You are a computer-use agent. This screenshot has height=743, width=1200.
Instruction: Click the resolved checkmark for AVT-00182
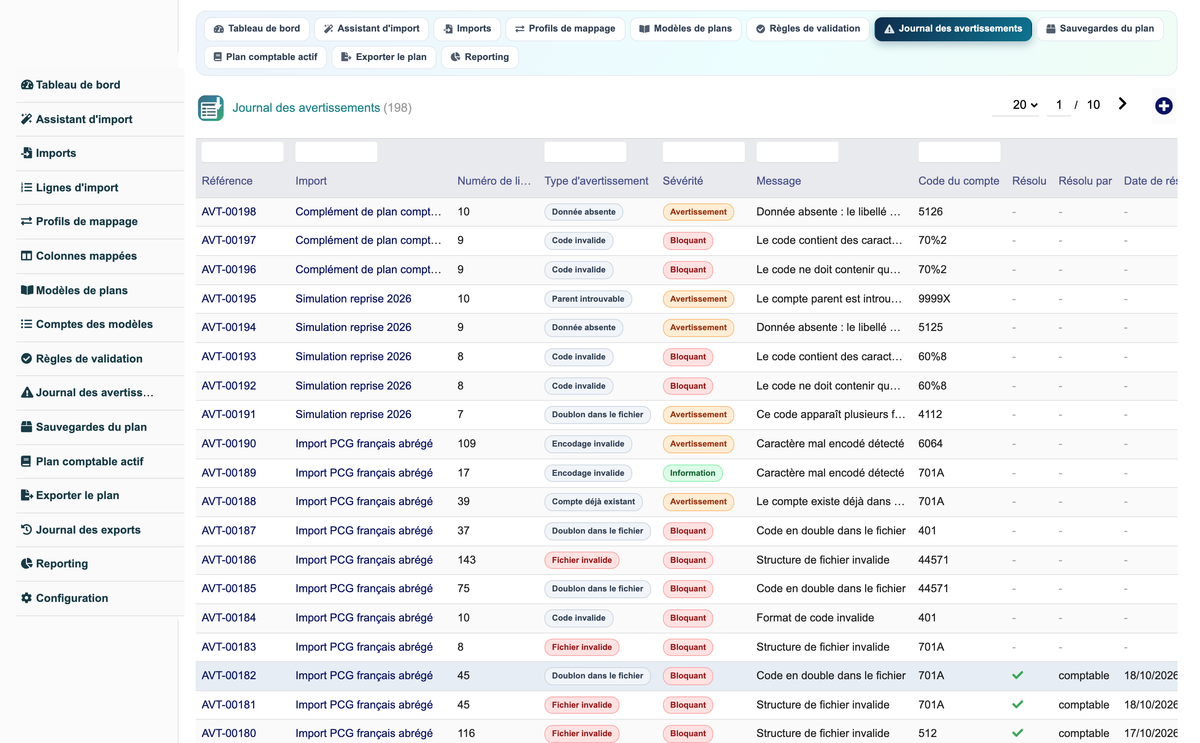point(1018,675)
